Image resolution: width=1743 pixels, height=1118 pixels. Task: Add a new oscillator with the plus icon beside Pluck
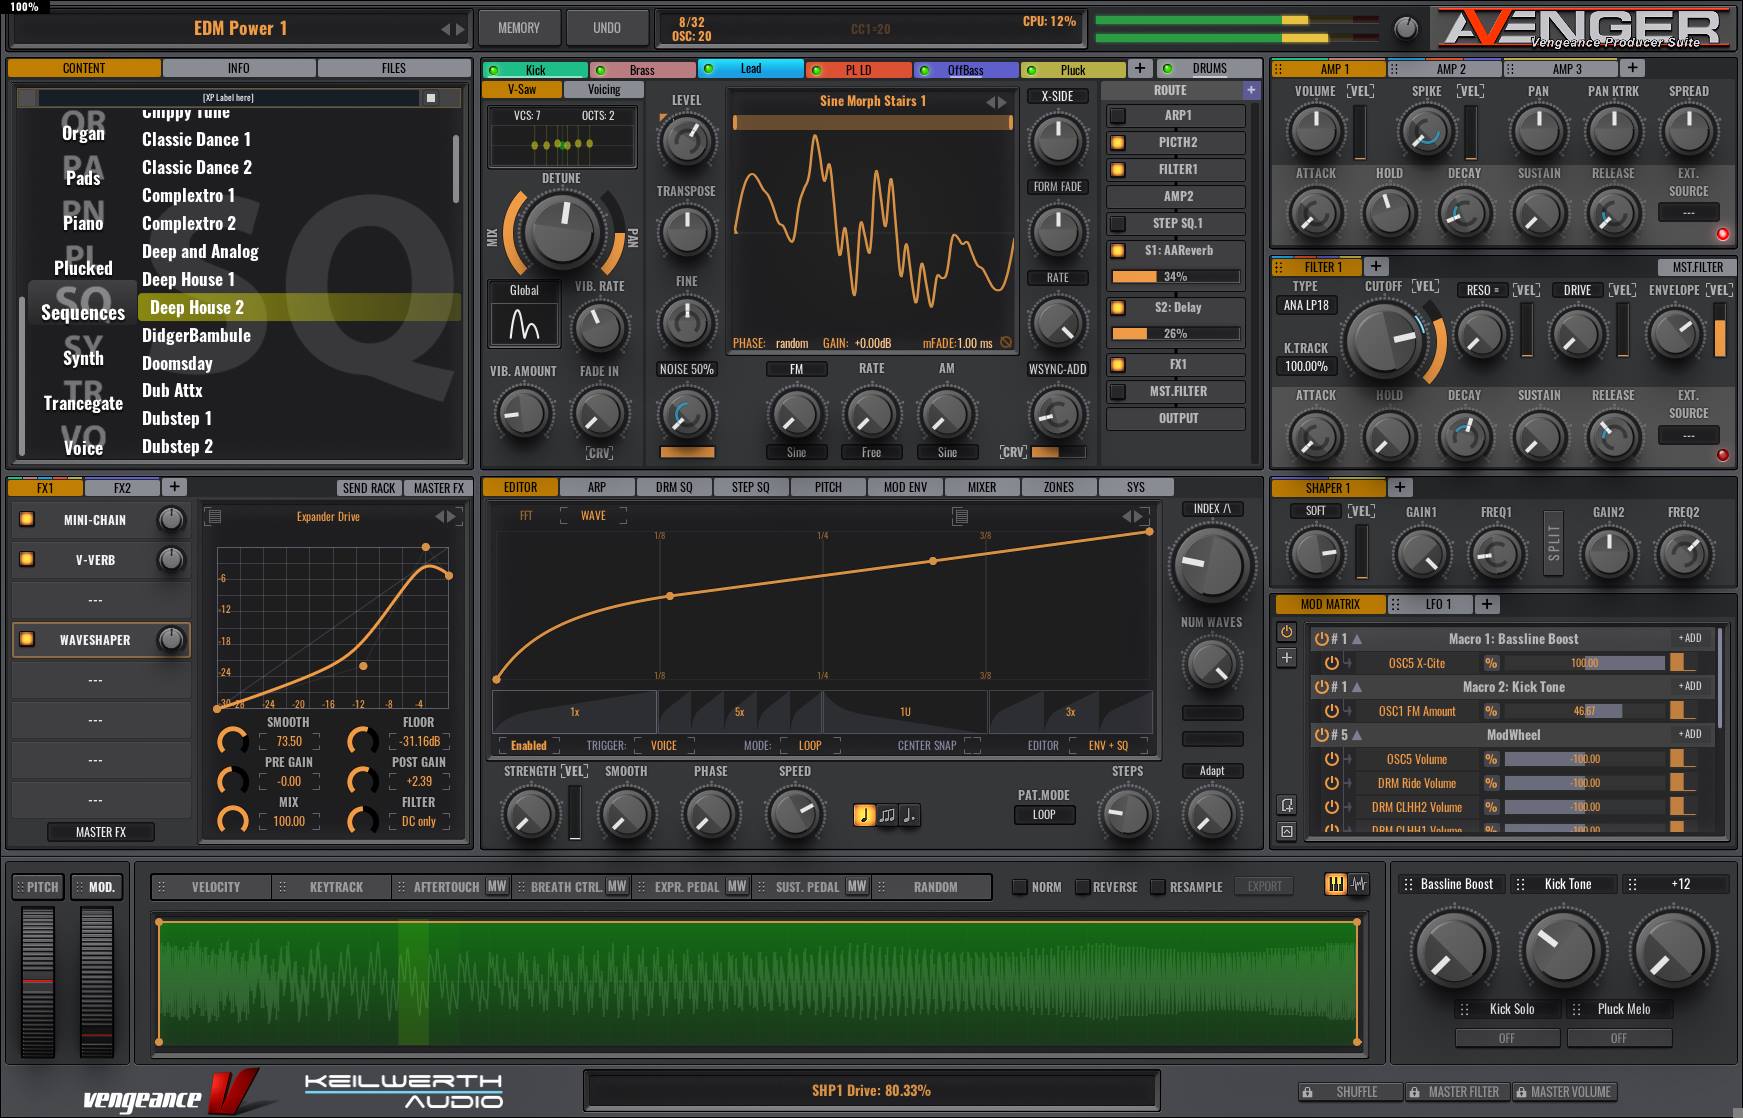coord(1139,68)
